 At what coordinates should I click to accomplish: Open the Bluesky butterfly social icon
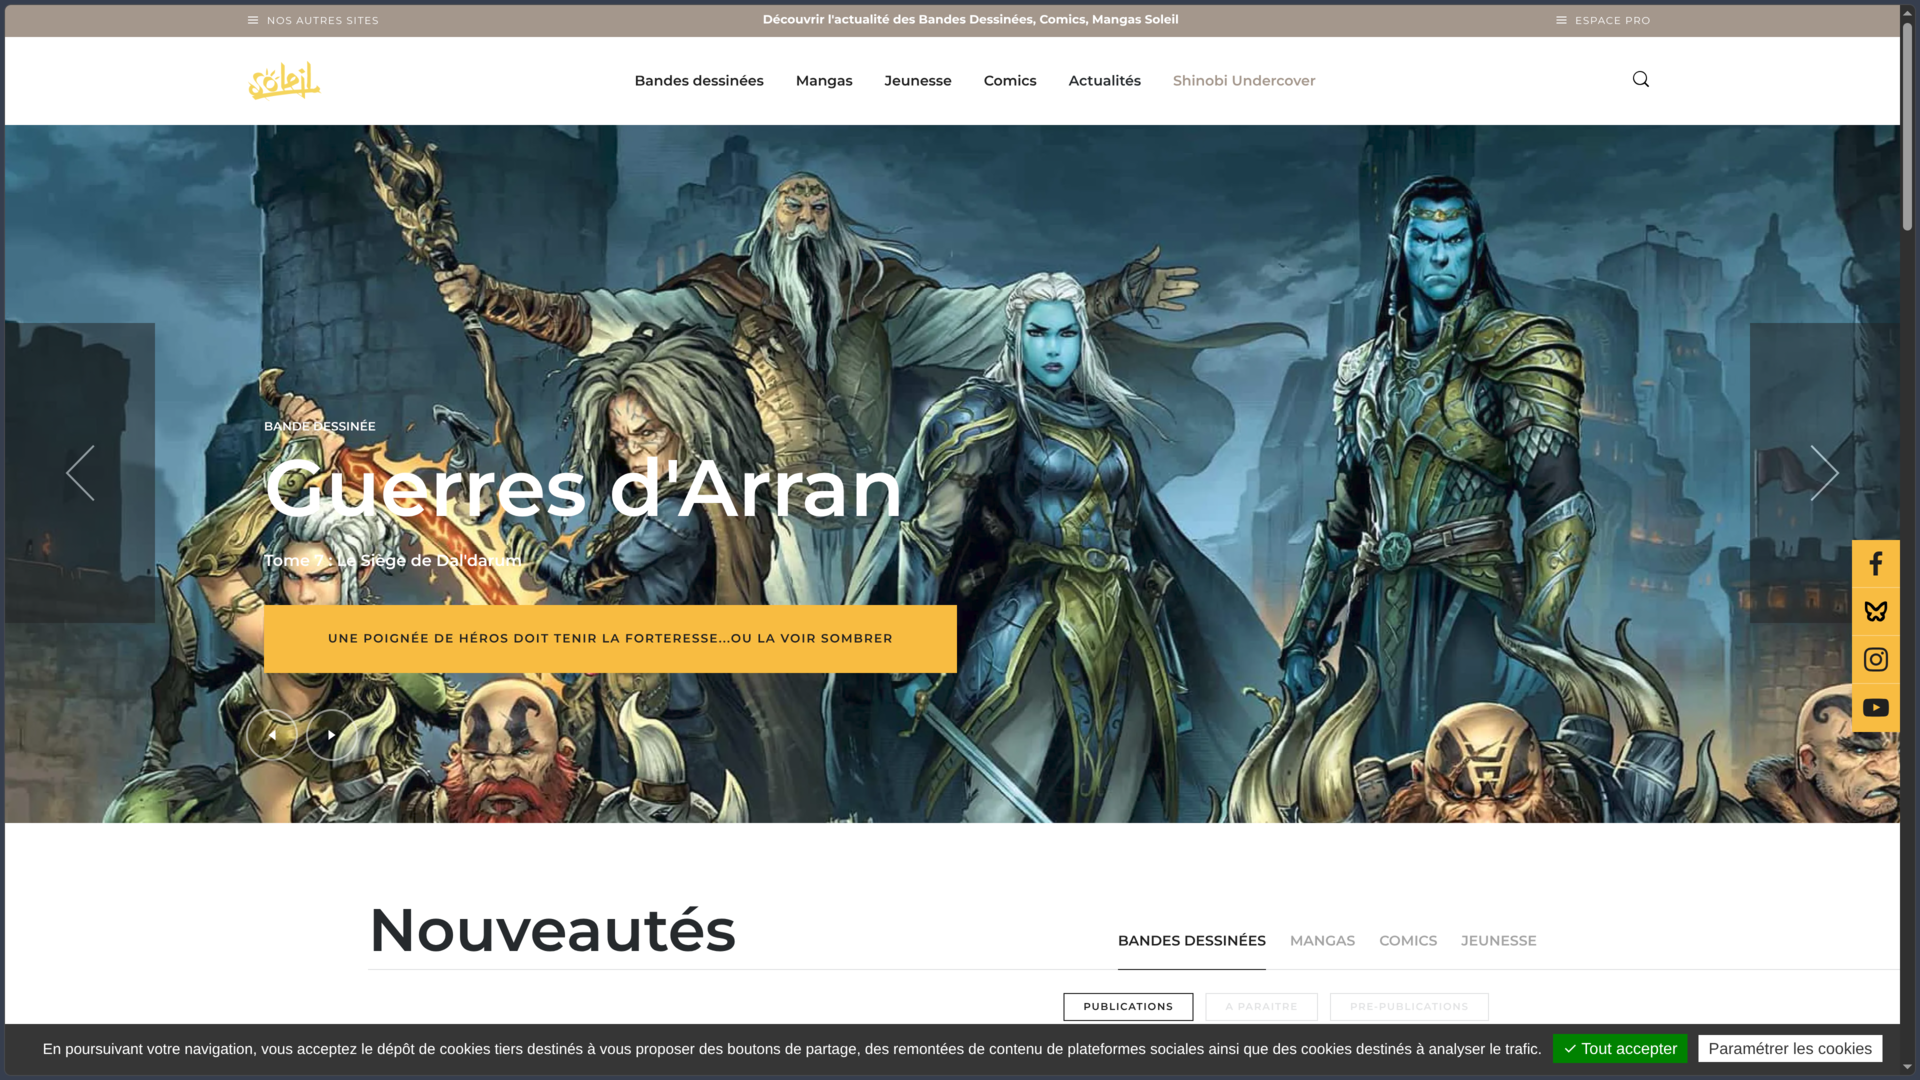point(1876,612)
